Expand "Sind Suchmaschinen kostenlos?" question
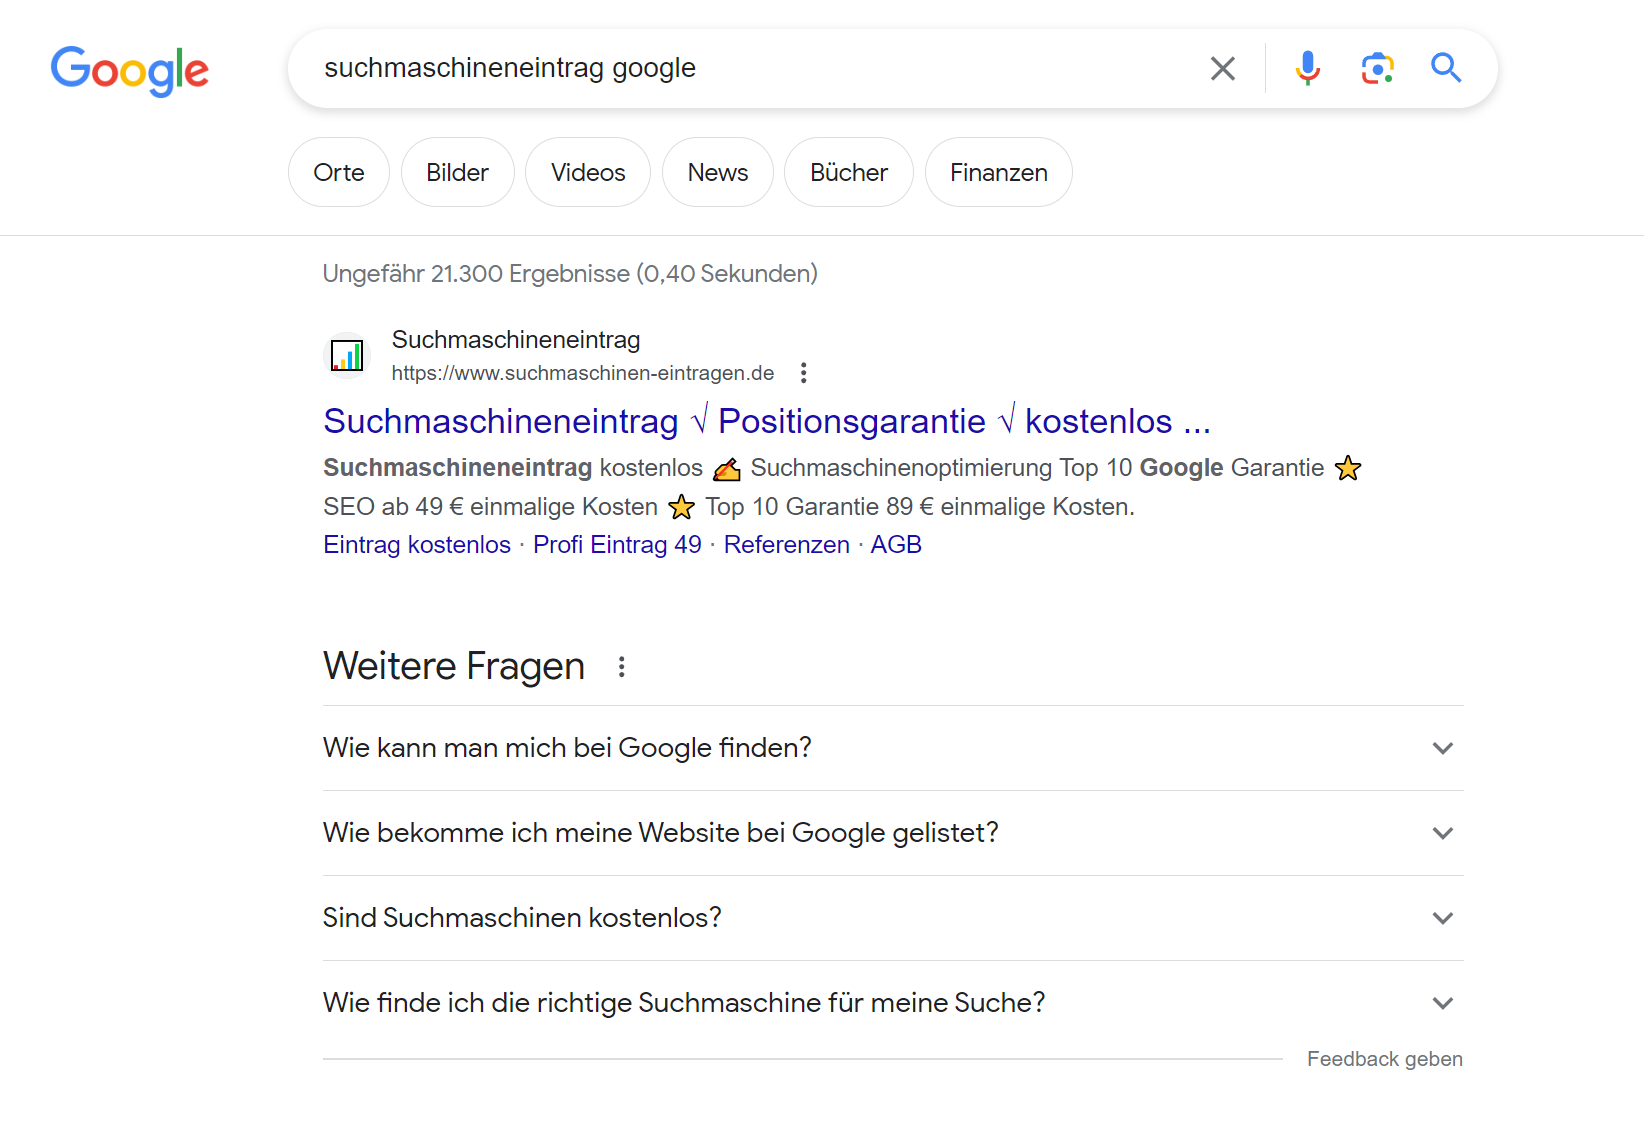Screen dimensions: 1644x1136 point(1442,918)
